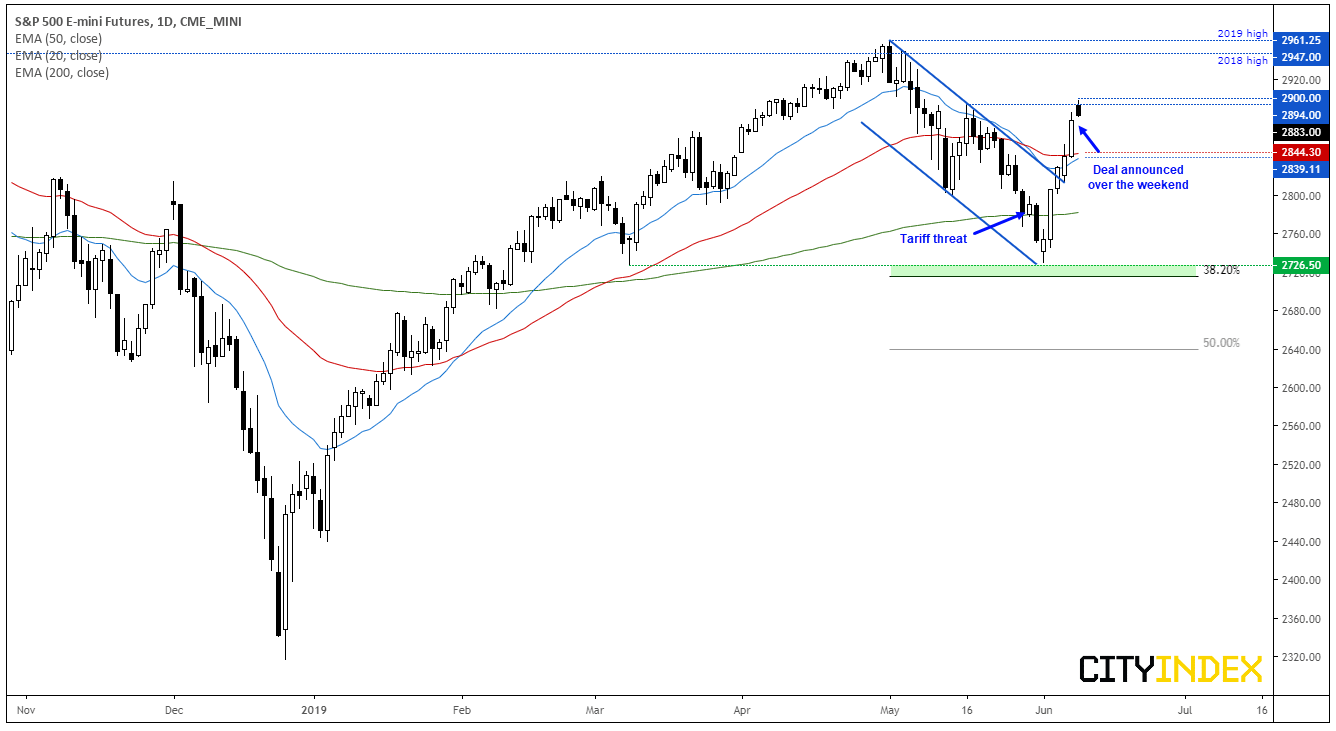The height and width of the screenshot is (731, 1336).
Task: Click the 2019 label on time axis
Action: point(314,709)
